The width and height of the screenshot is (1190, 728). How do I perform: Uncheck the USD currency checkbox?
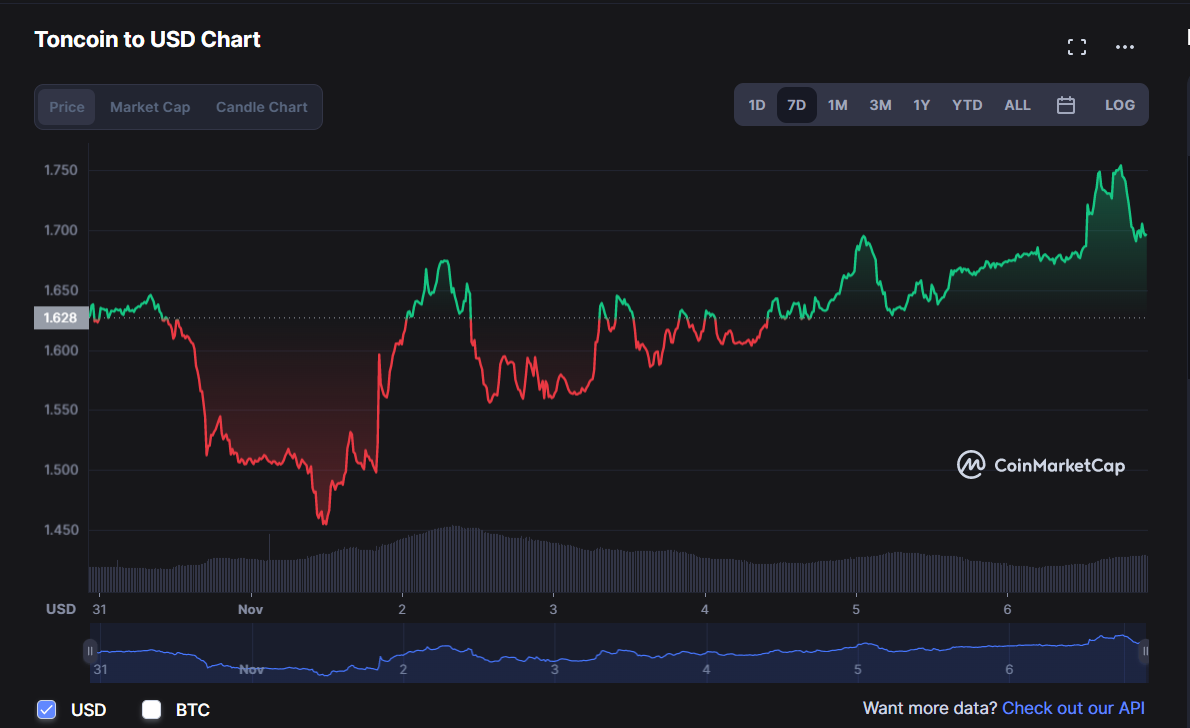click(x=46, y=709)
